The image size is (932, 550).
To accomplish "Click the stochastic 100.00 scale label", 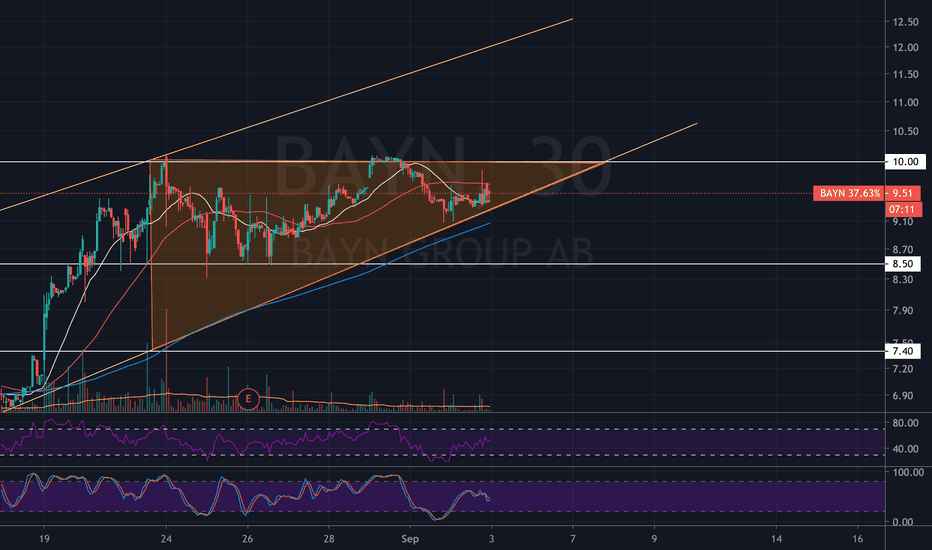I will coord(907,472).
